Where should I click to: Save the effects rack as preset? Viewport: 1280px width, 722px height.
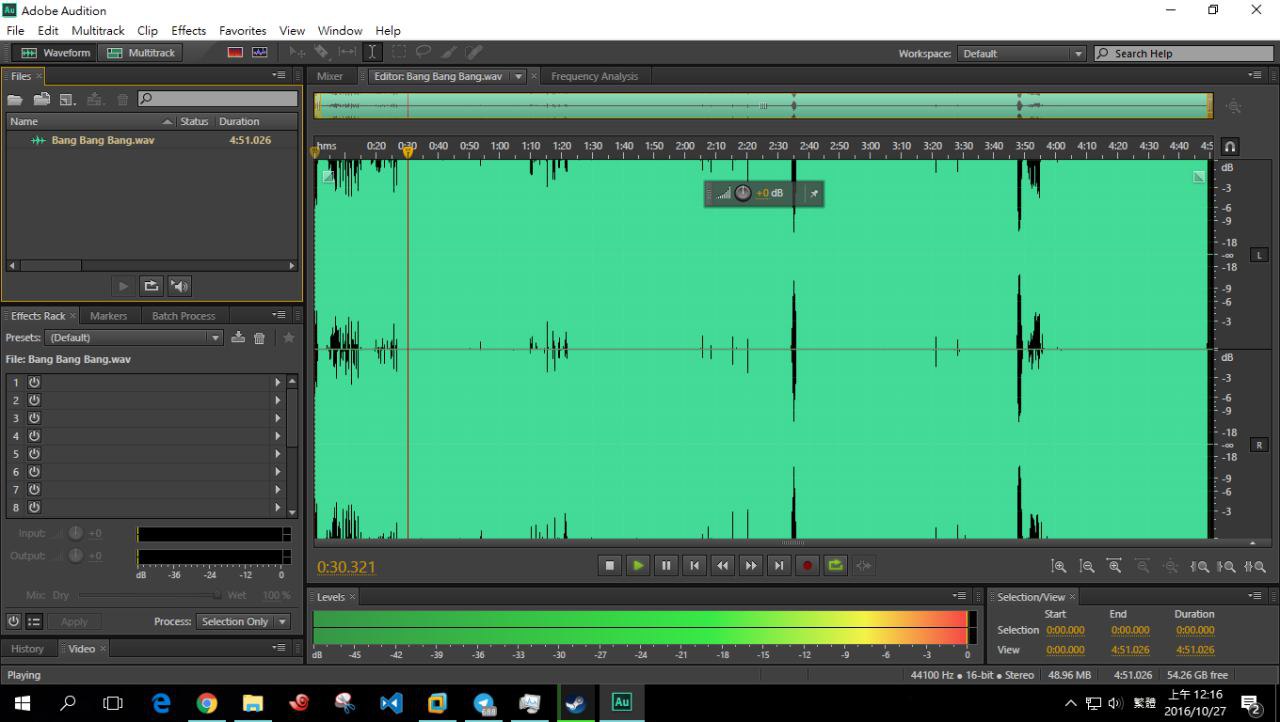(238, 338)
